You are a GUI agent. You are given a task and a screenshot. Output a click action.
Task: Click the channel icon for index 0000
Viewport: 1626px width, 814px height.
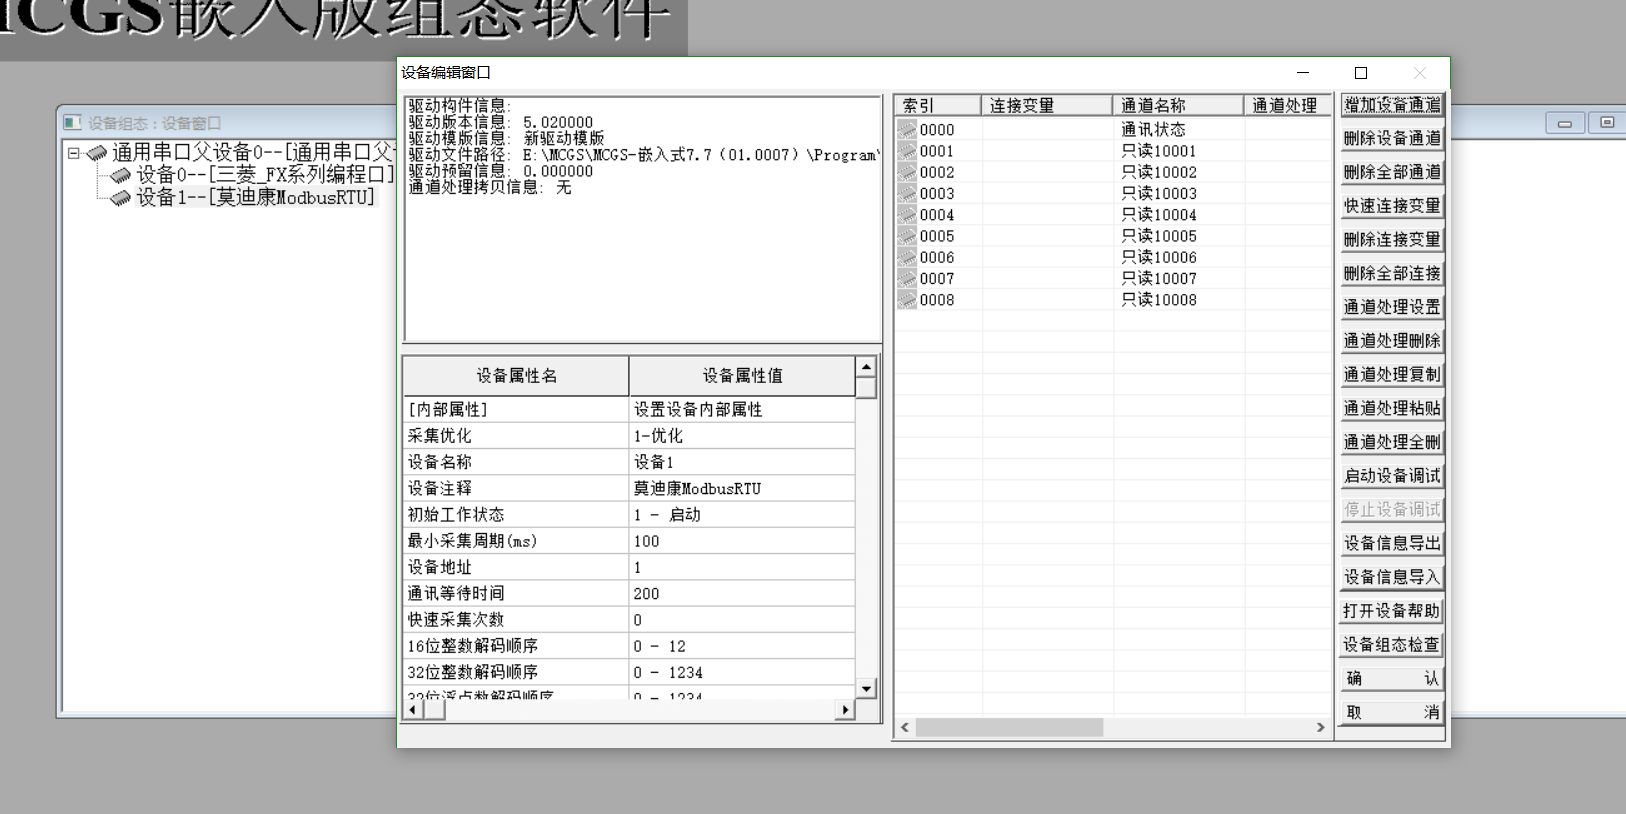click(907, 129)
